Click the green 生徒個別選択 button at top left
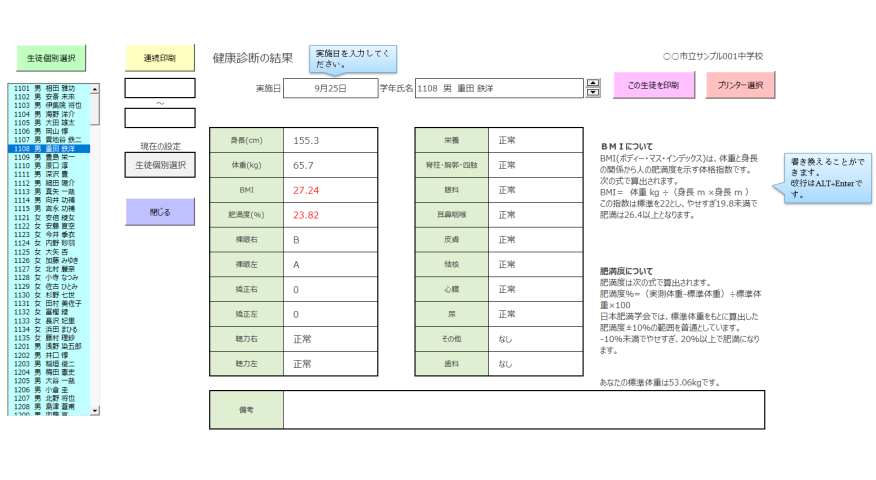Screen dimensions: 876x480 pyautogui.click(x=50, y=58)
